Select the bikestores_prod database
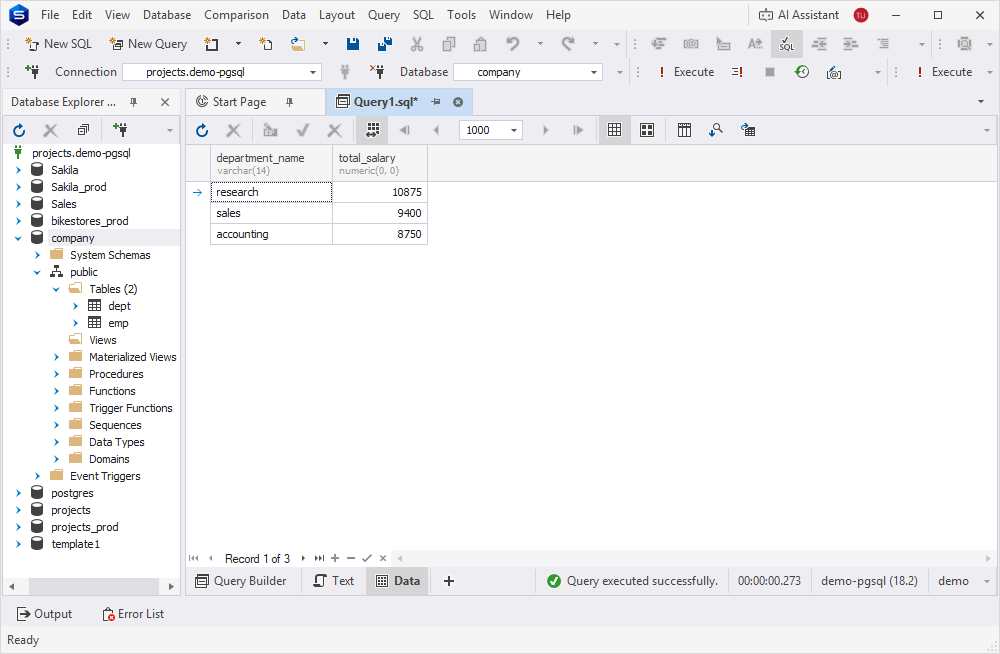This screenshot has height=654, width=1000. click(89, 221)
